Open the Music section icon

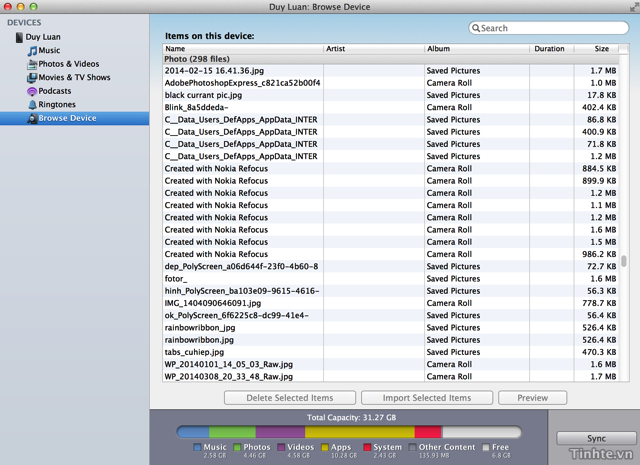(x=32, y=50)
